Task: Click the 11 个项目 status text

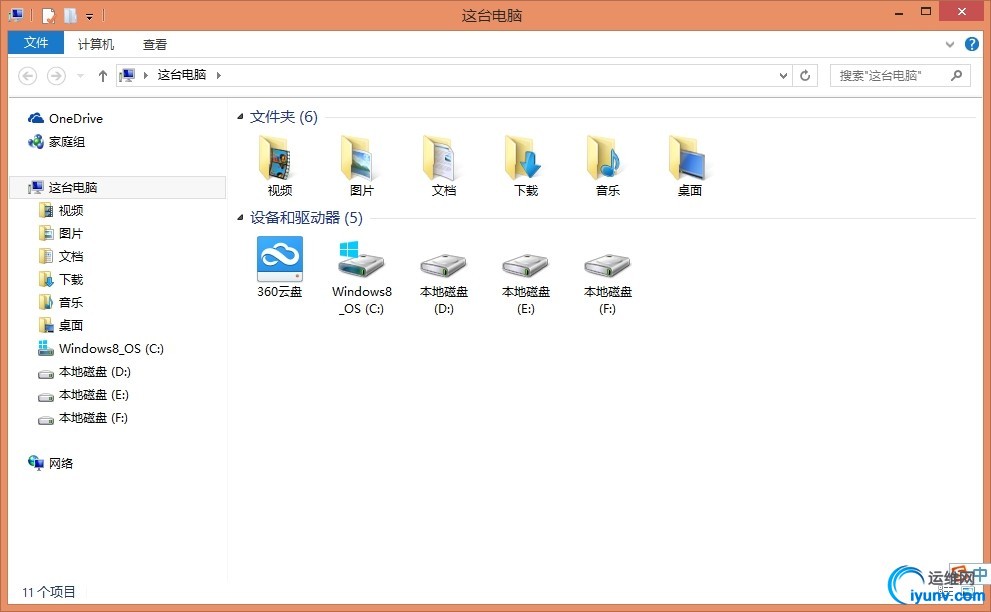Action: click(x=49, y=592)
